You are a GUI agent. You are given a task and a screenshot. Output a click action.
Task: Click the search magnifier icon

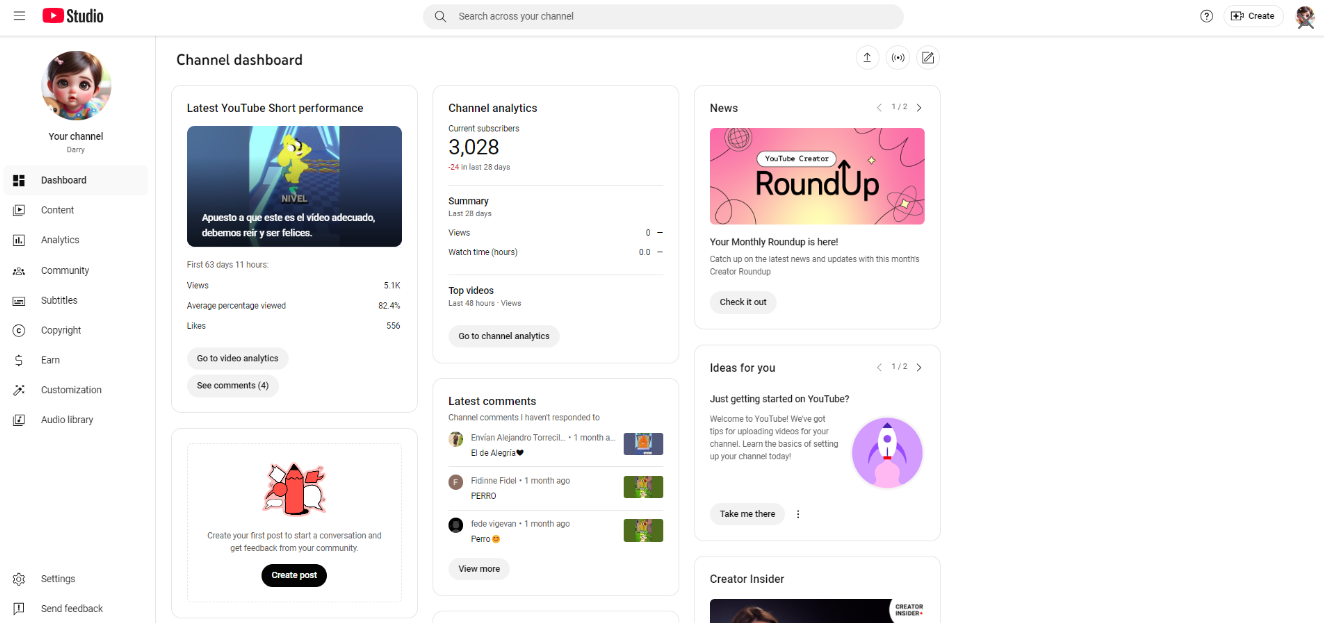440,16
